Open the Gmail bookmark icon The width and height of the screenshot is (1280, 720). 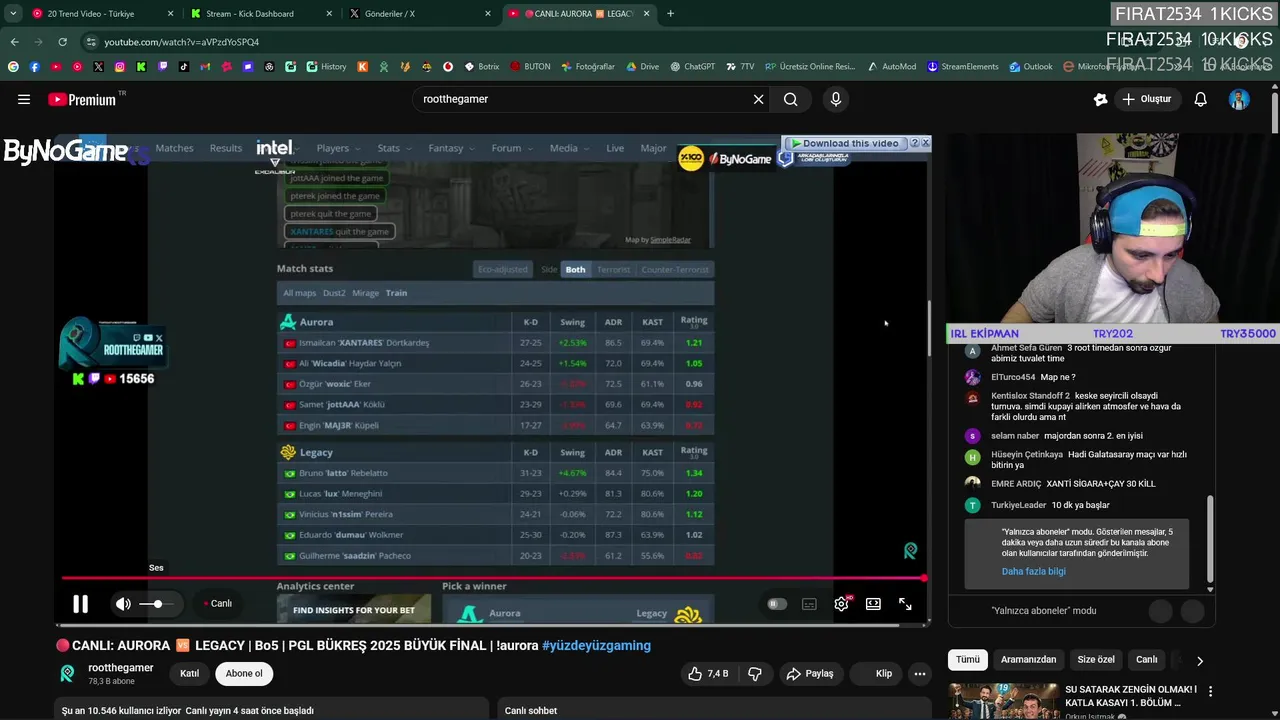(205, 67)
